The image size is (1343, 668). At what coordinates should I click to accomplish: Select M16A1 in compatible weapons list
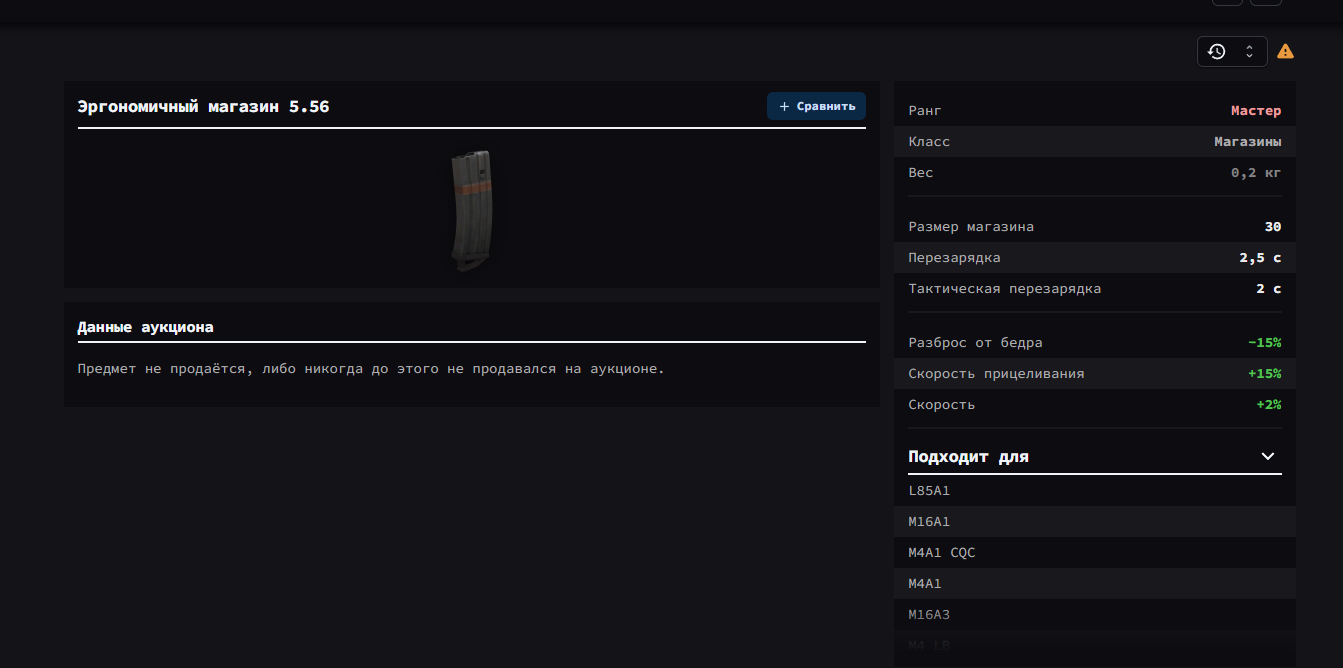929,522
